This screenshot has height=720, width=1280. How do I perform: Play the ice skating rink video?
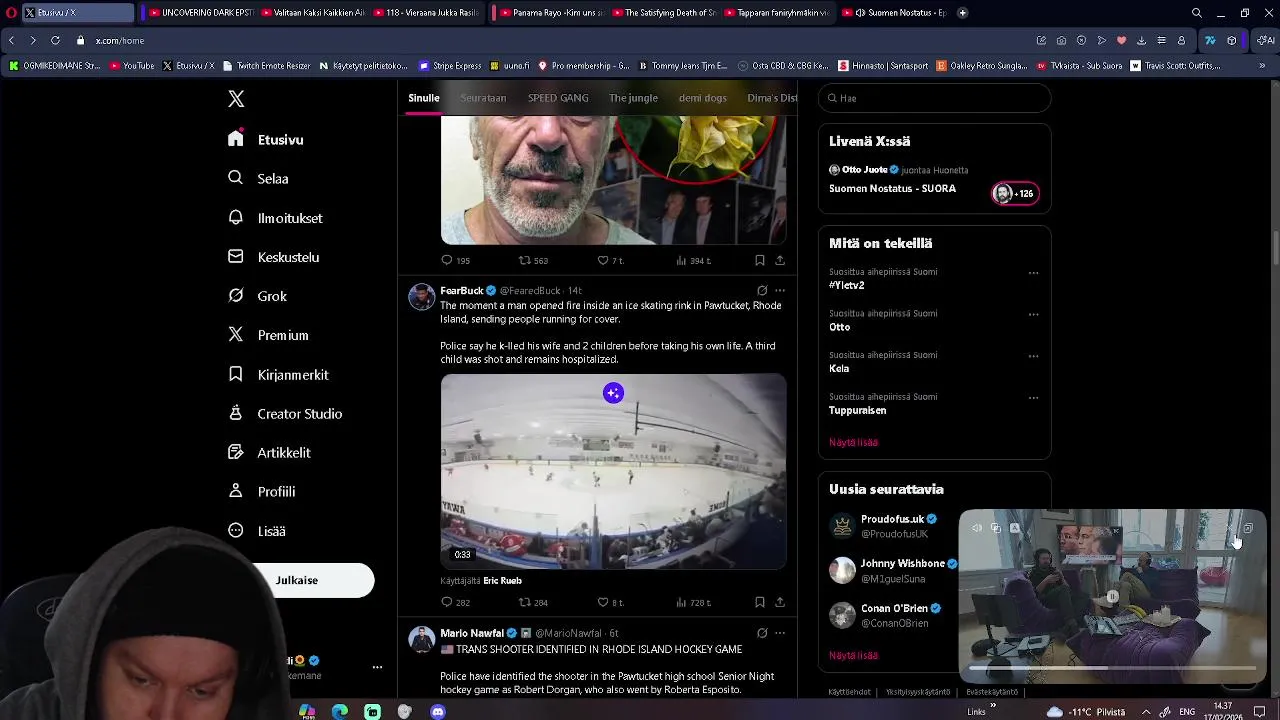click(x=613, y=471)
